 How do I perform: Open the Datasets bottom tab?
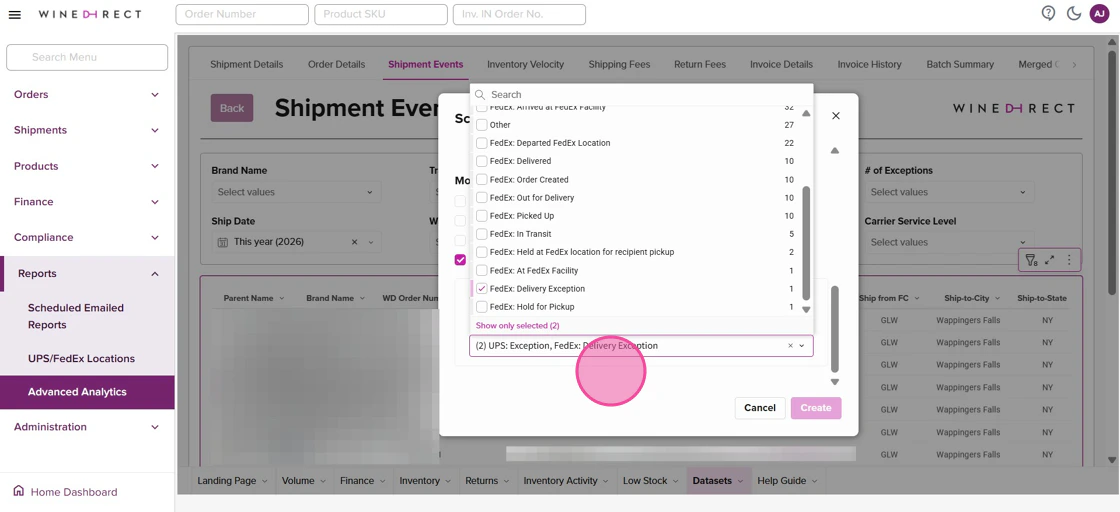point(717,481)
